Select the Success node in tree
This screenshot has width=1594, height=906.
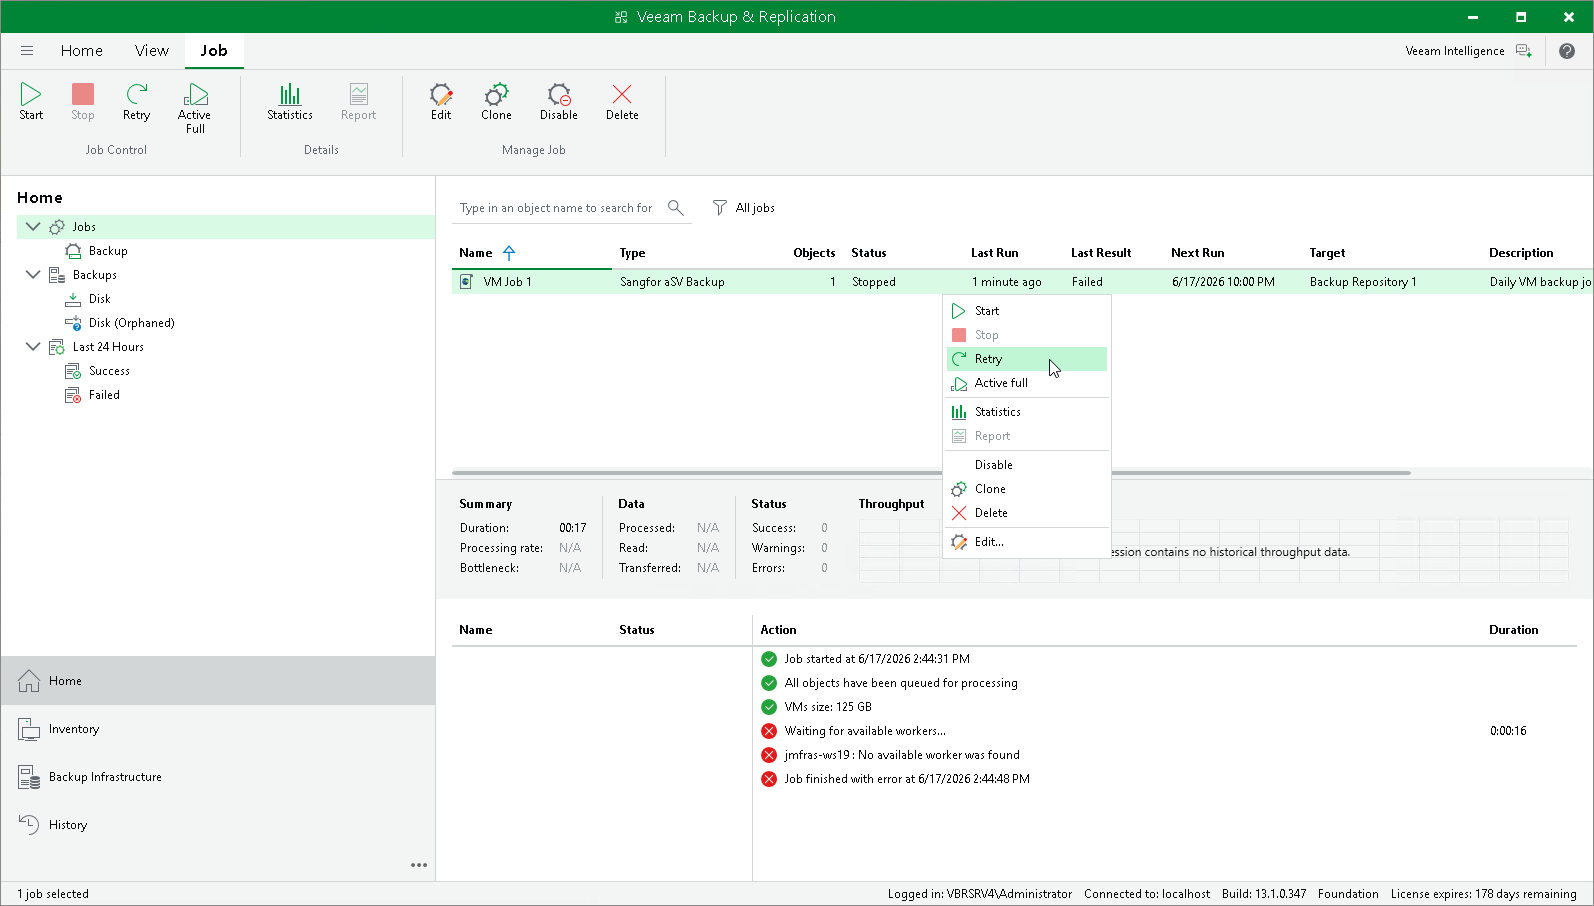point(109,371)
